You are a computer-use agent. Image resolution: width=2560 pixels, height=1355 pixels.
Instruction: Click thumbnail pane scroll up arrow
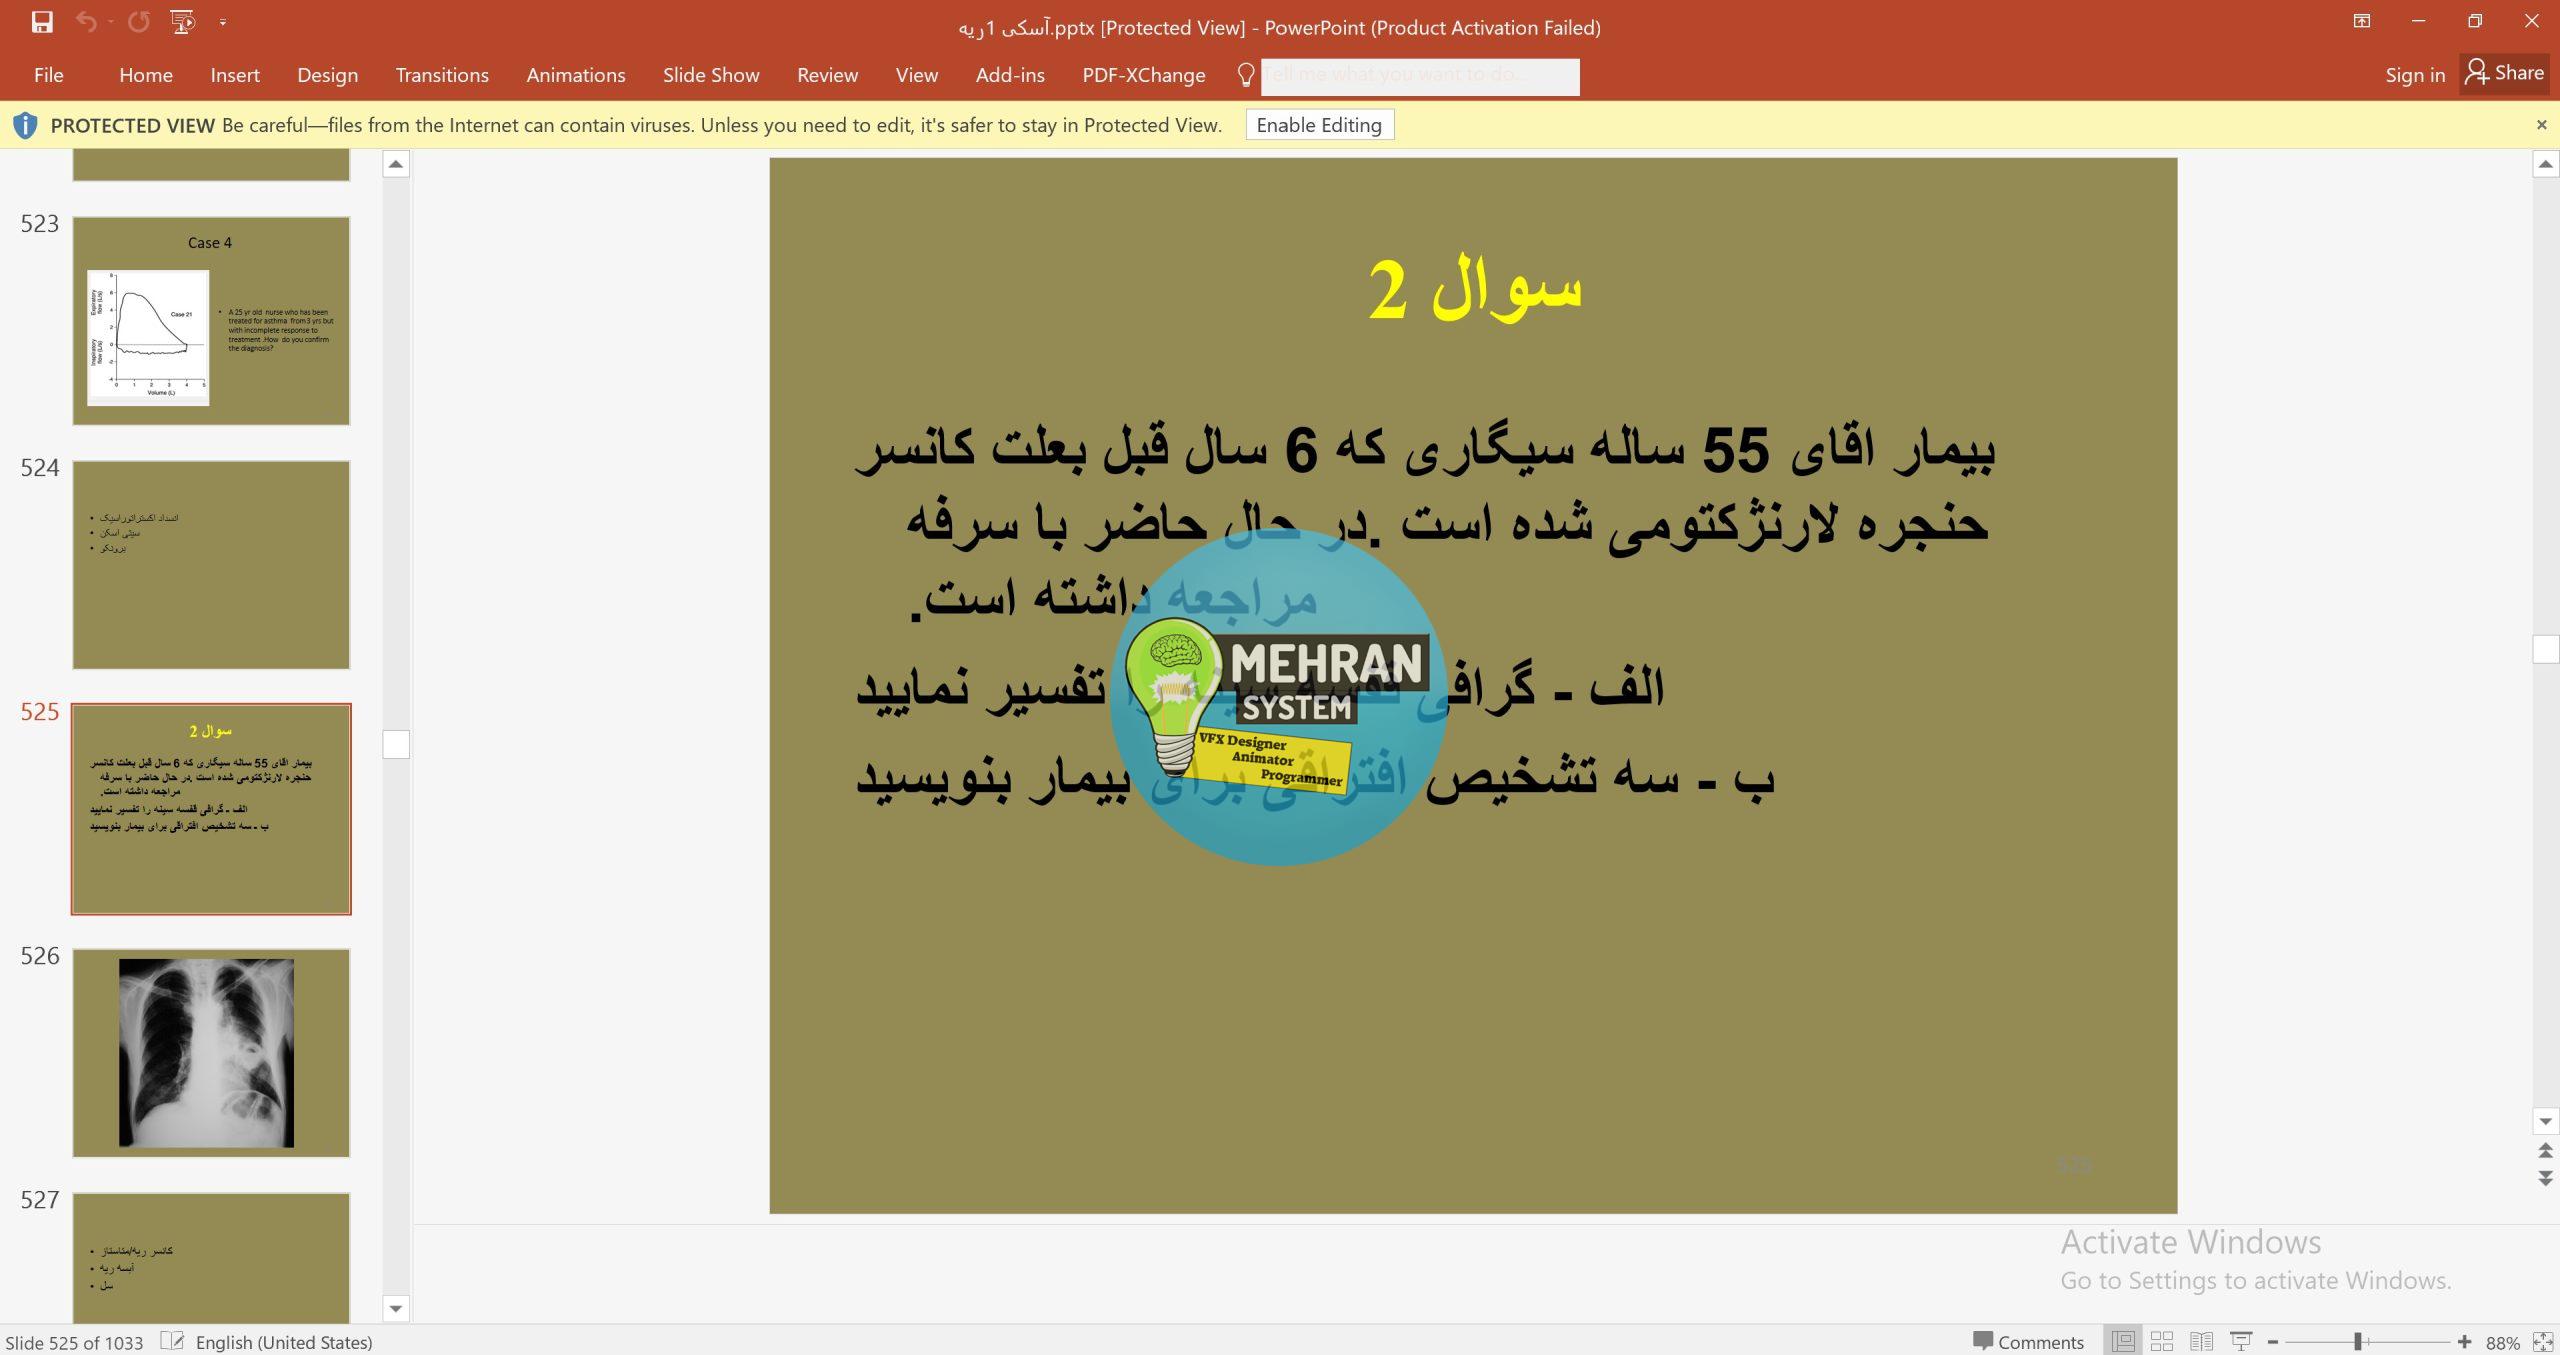click(x=396, y=164)
